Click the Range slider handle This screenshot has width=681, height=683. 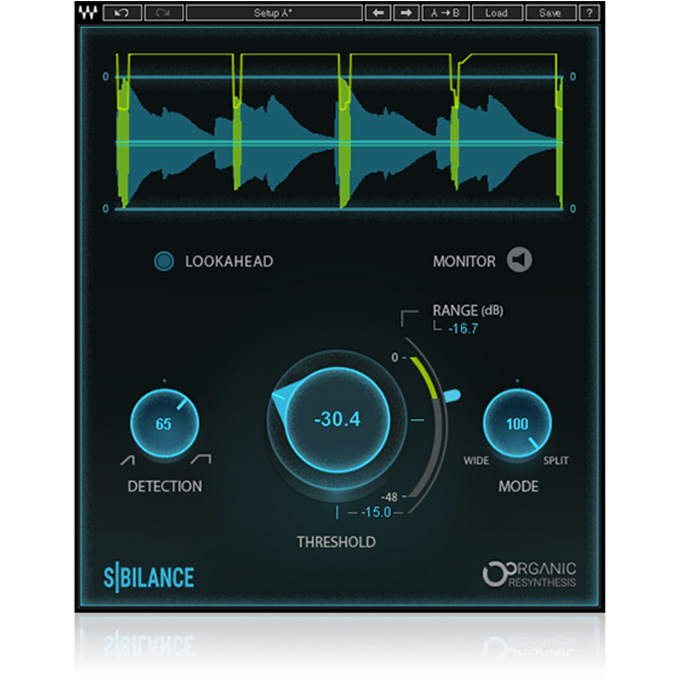pyautogui.click(x=452, y=396)
